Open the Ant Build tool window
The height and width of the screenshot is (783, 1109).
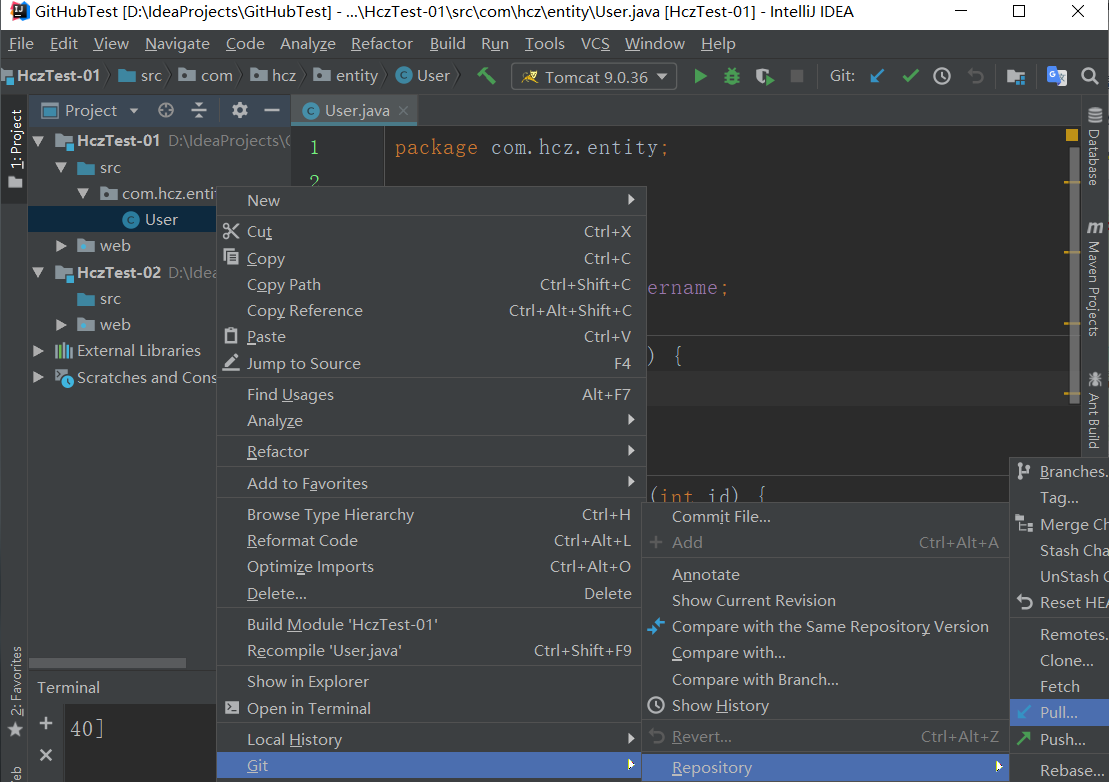point(1094,410)
